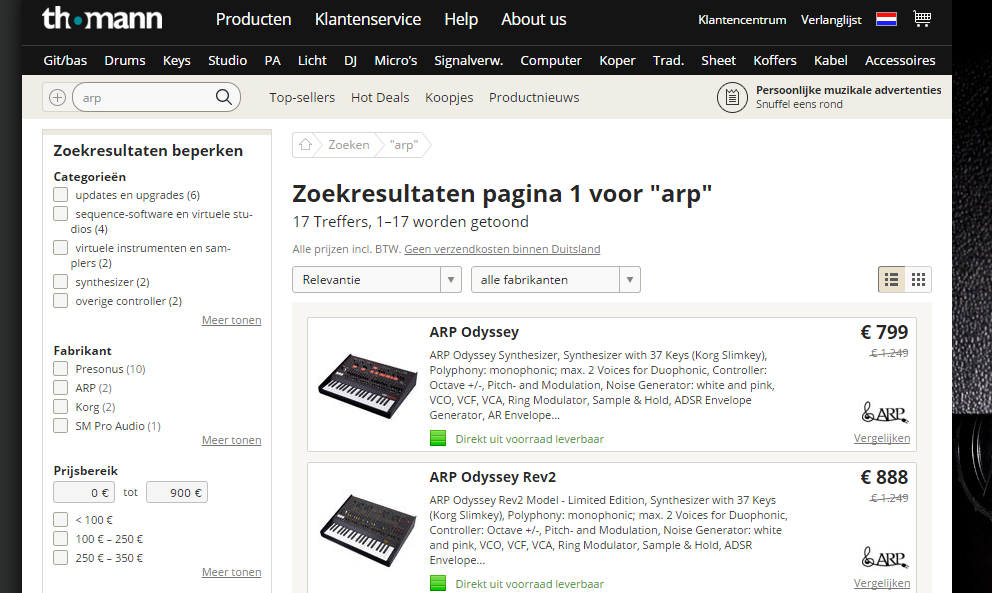Check 'synthesizer (2)' category

coord(61,281)
